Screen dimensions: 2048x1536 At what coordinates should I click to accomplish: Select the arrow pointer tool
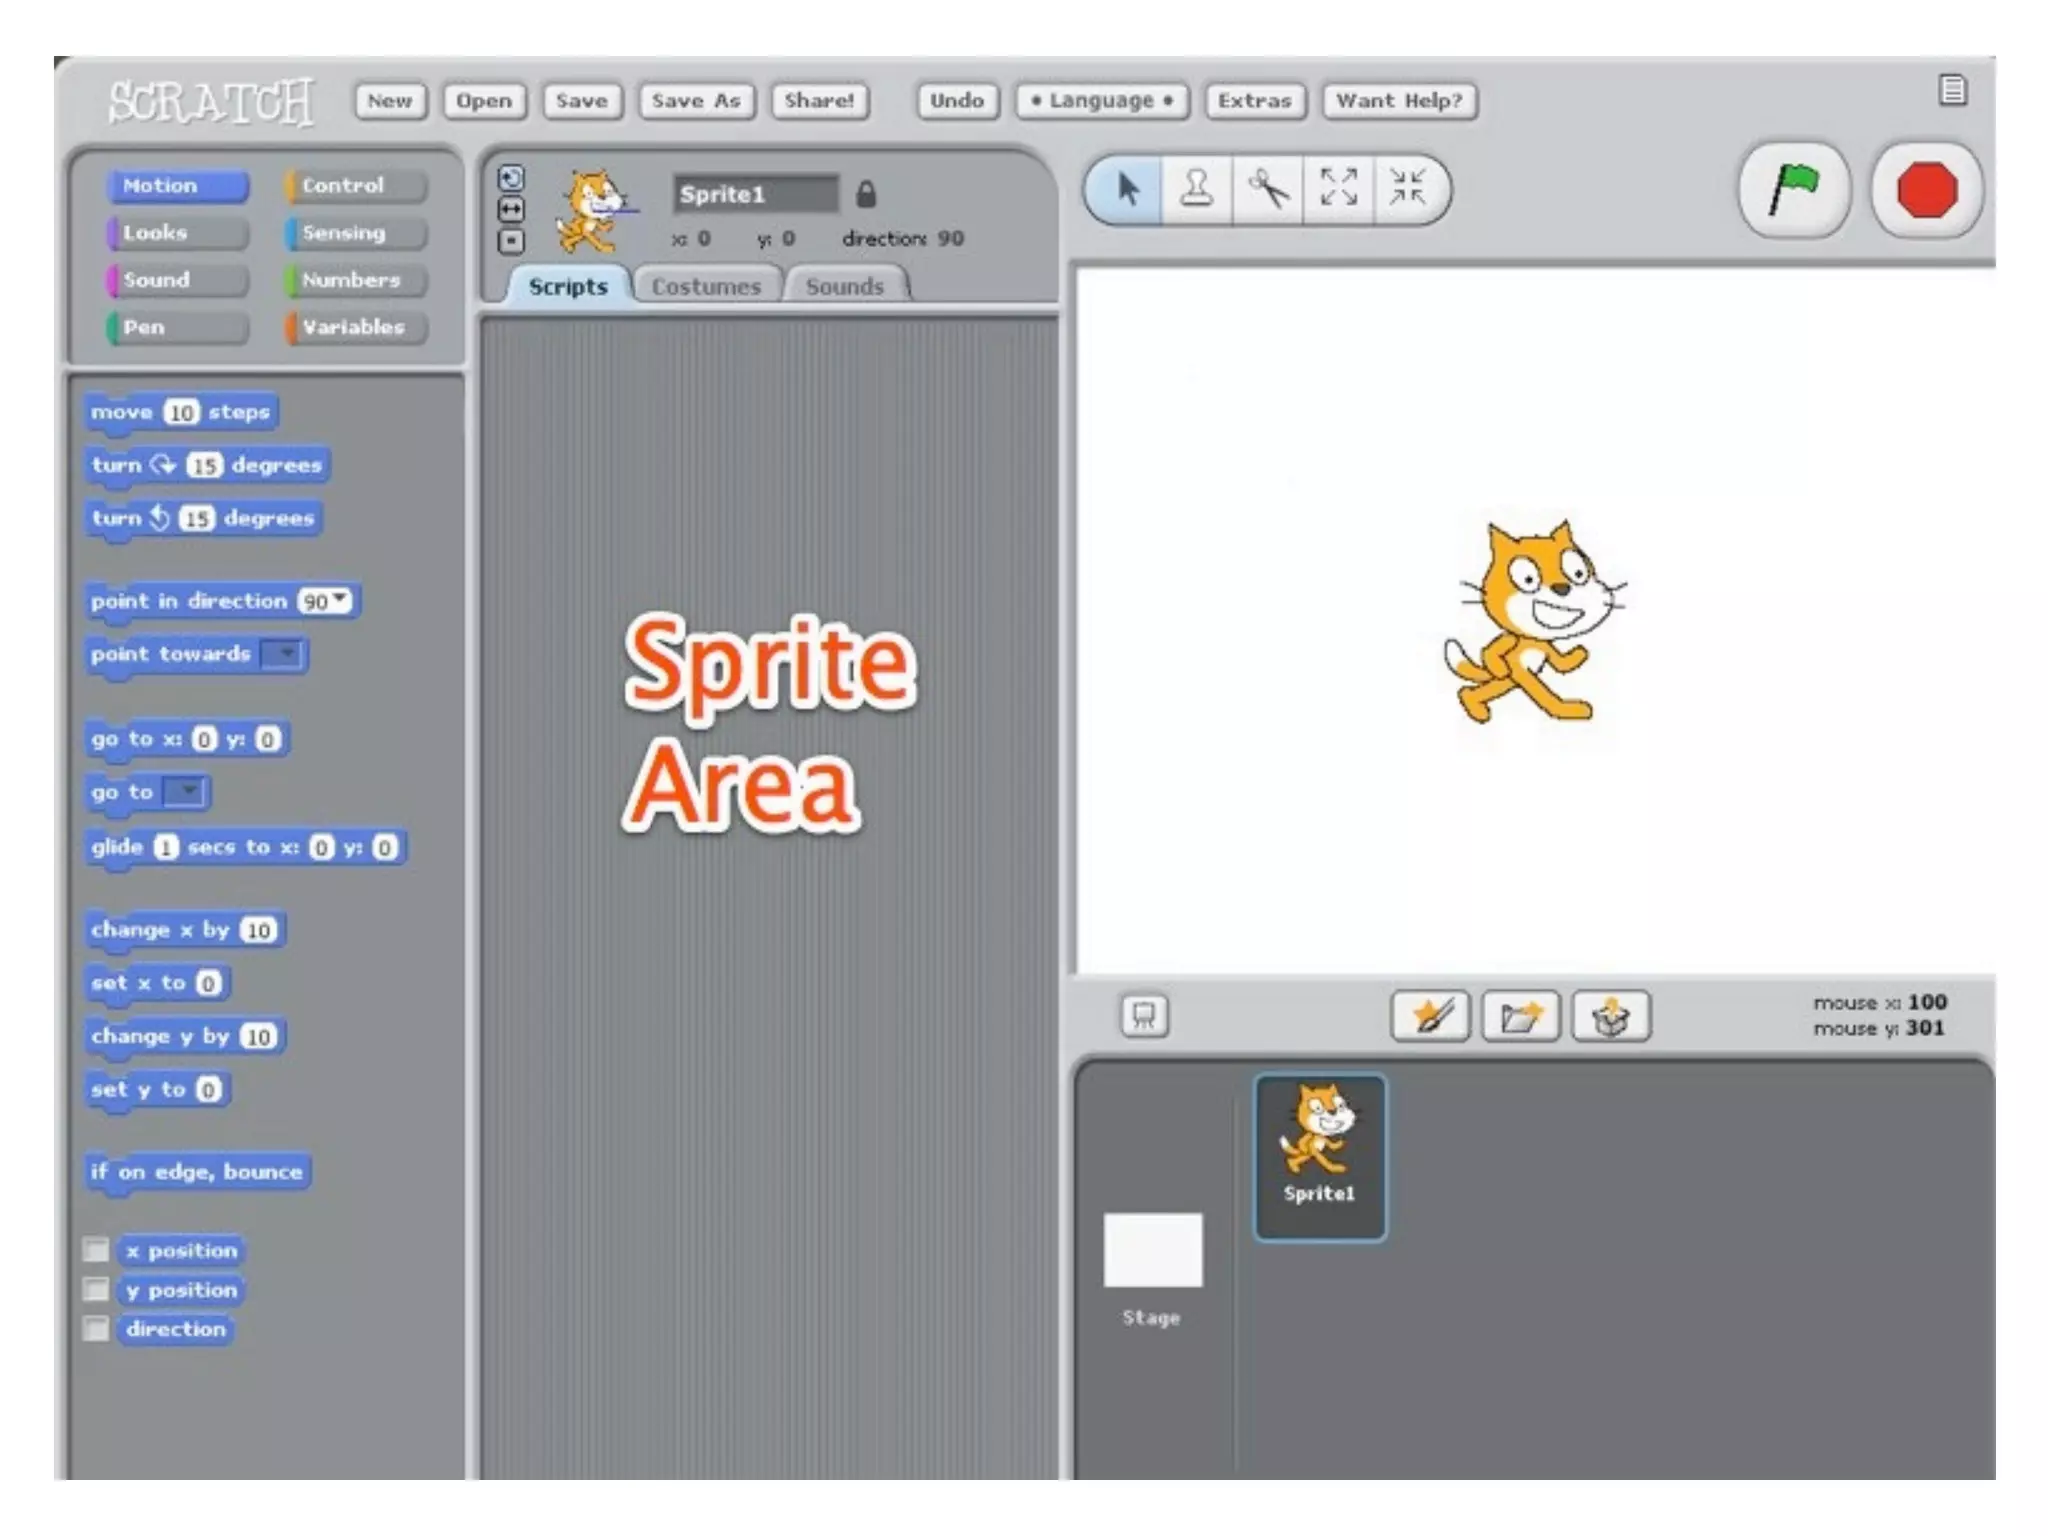(x=1127, y=189)
